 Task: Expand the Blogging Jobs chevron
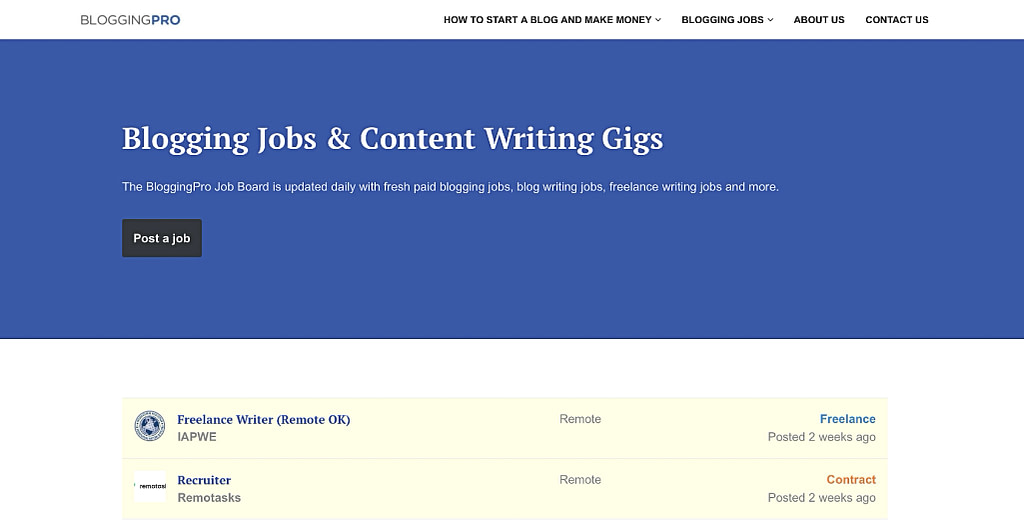(771, 20)
